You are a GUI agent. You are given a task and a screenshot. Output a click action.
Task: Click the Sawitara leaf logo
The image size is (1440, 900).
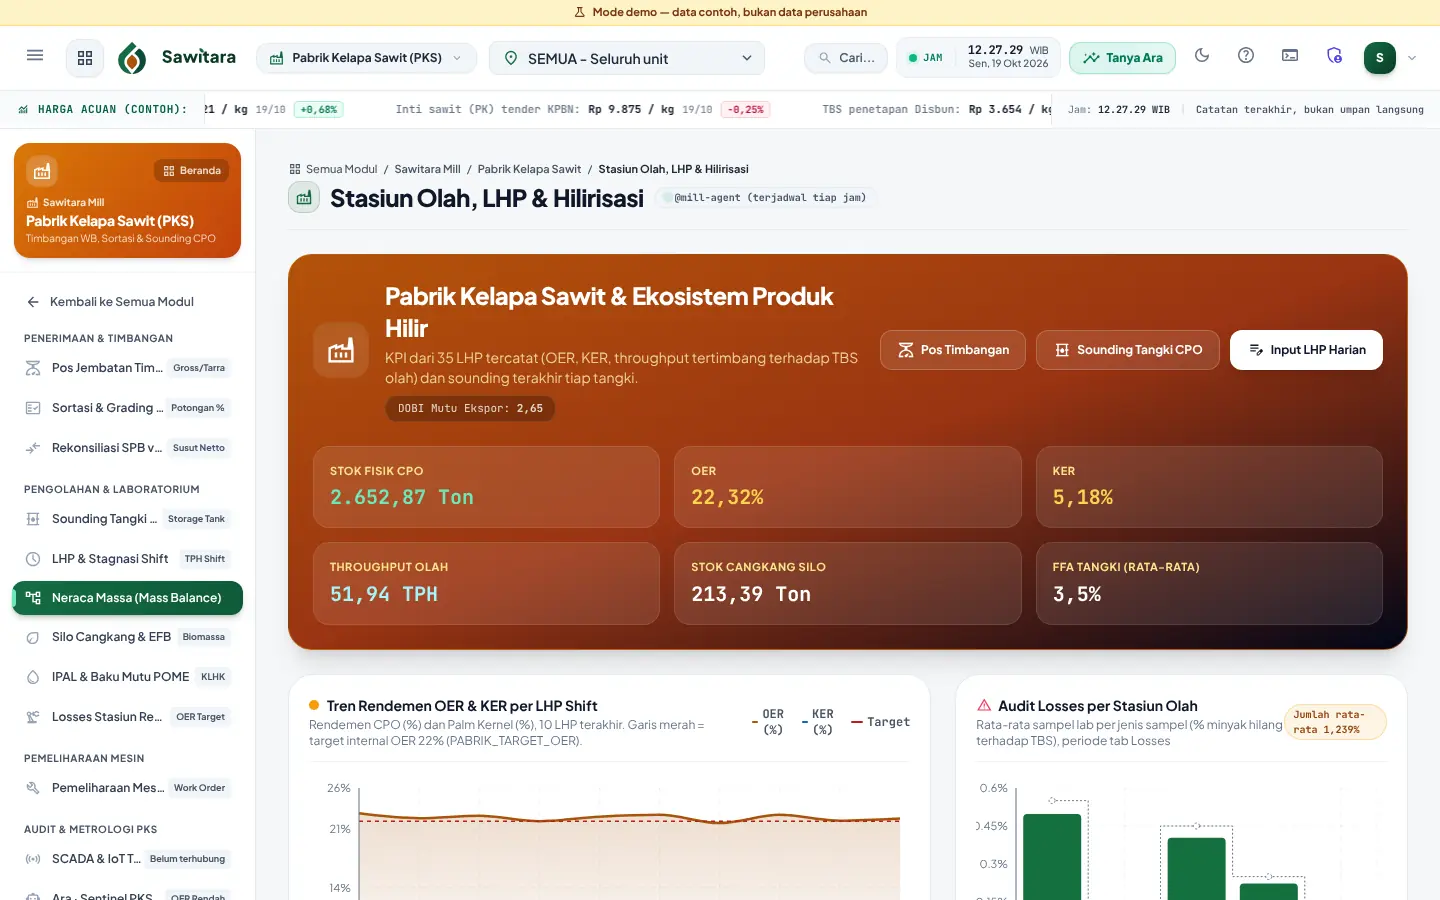pyautogui.click(x=132, y=58)
